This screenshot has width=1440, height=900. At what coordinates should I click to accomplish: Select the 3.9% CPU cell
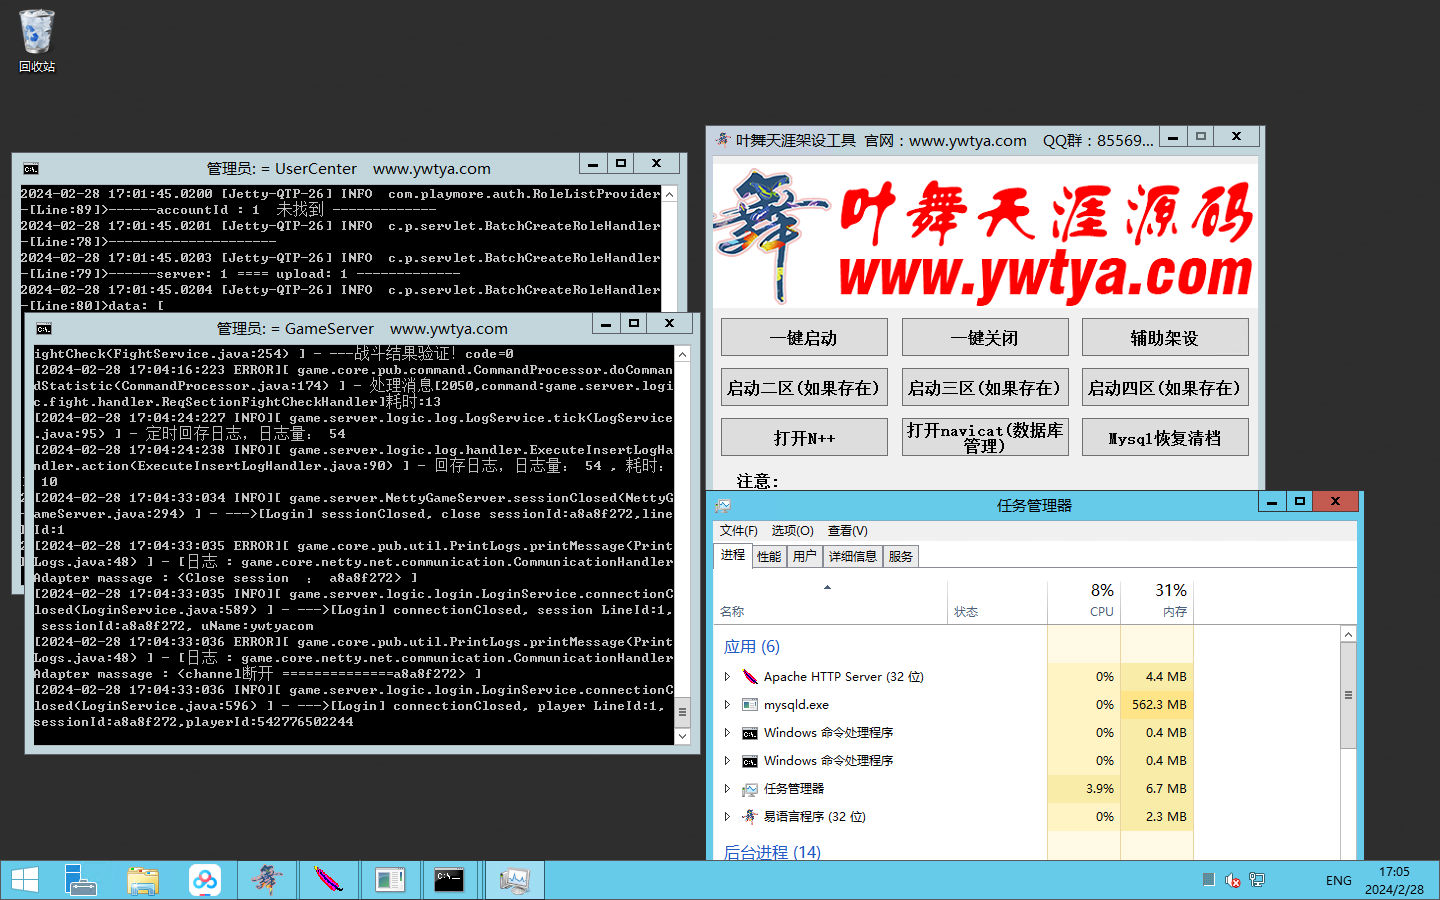1084,789
